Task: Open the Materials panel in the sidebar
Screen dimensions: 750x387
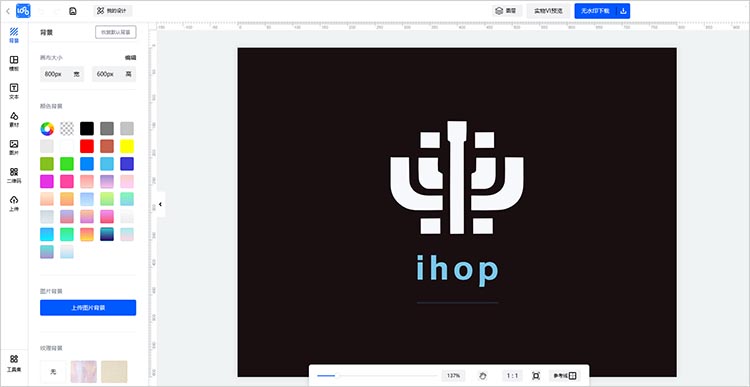Action: pyautogui.click(x=14, y=120)
